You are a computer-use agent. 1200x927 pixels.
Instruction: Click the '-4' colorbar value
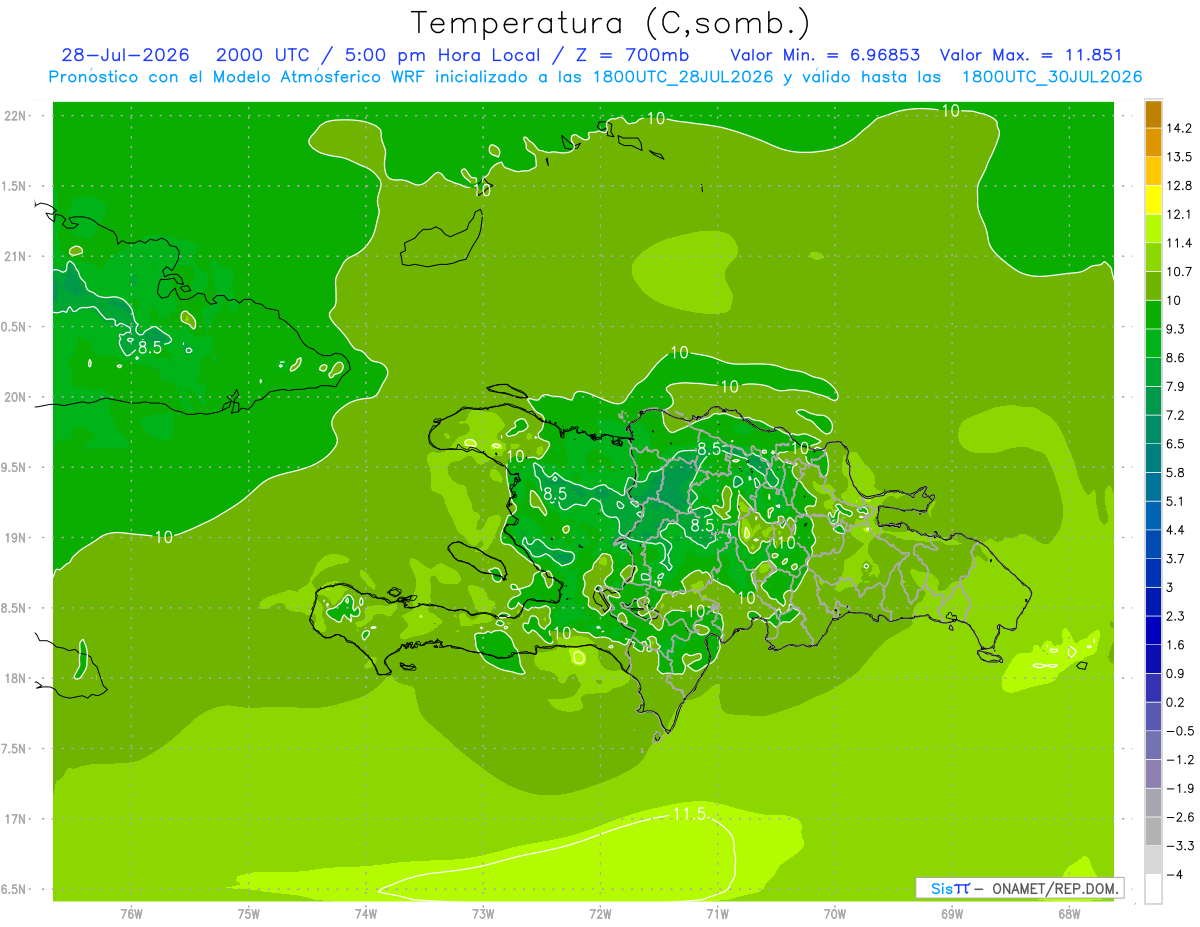point(1173,874)
